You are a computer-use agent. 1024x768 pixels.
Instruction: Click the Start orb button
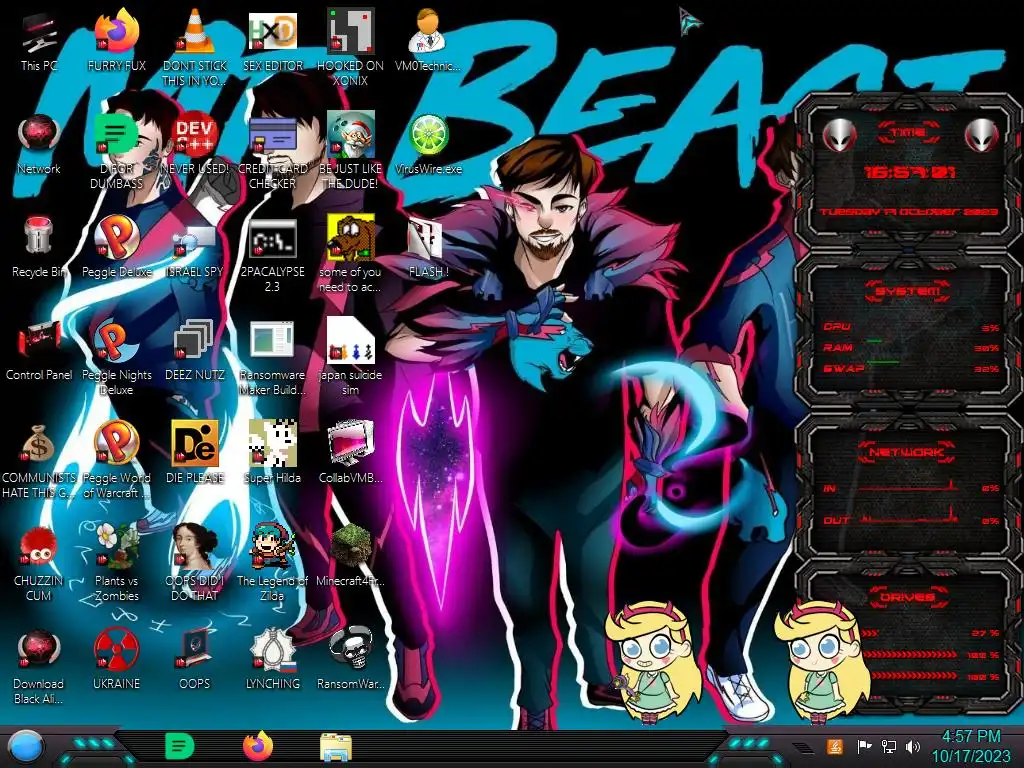(26, 748)
